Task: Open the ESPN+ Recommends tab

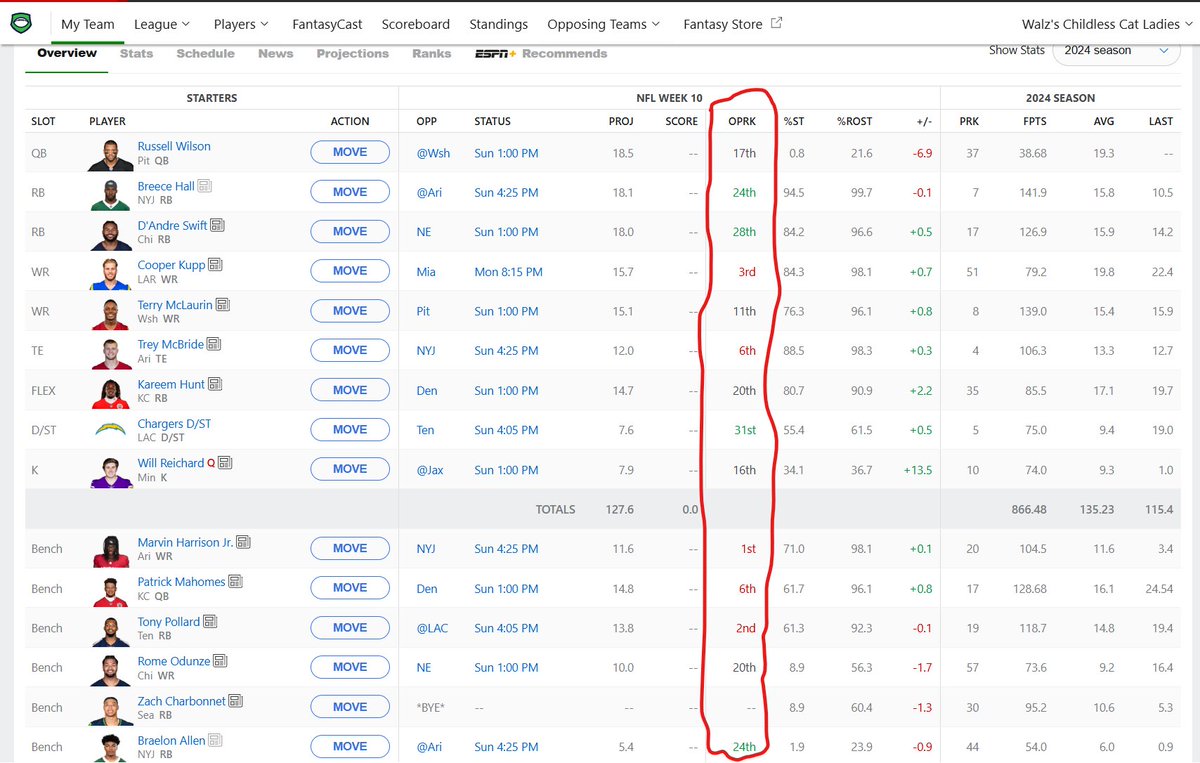Action: pos(541,54)
